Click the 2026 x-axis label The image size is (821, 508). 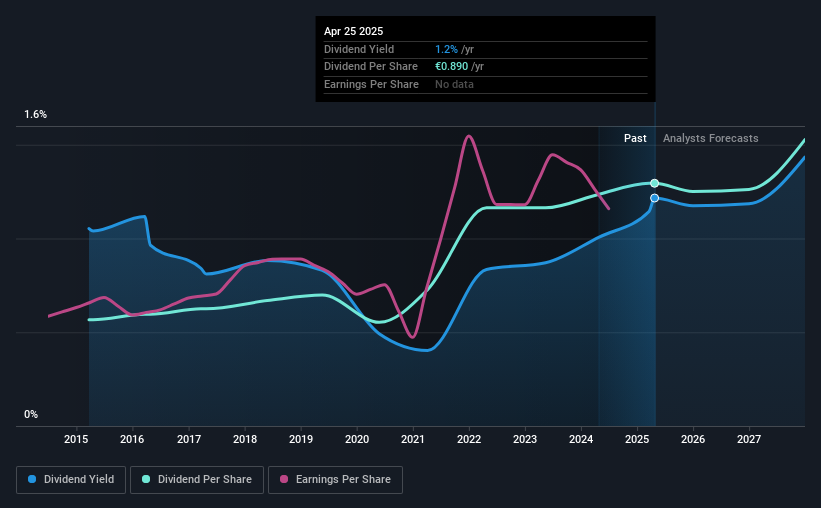pos(693,439)
